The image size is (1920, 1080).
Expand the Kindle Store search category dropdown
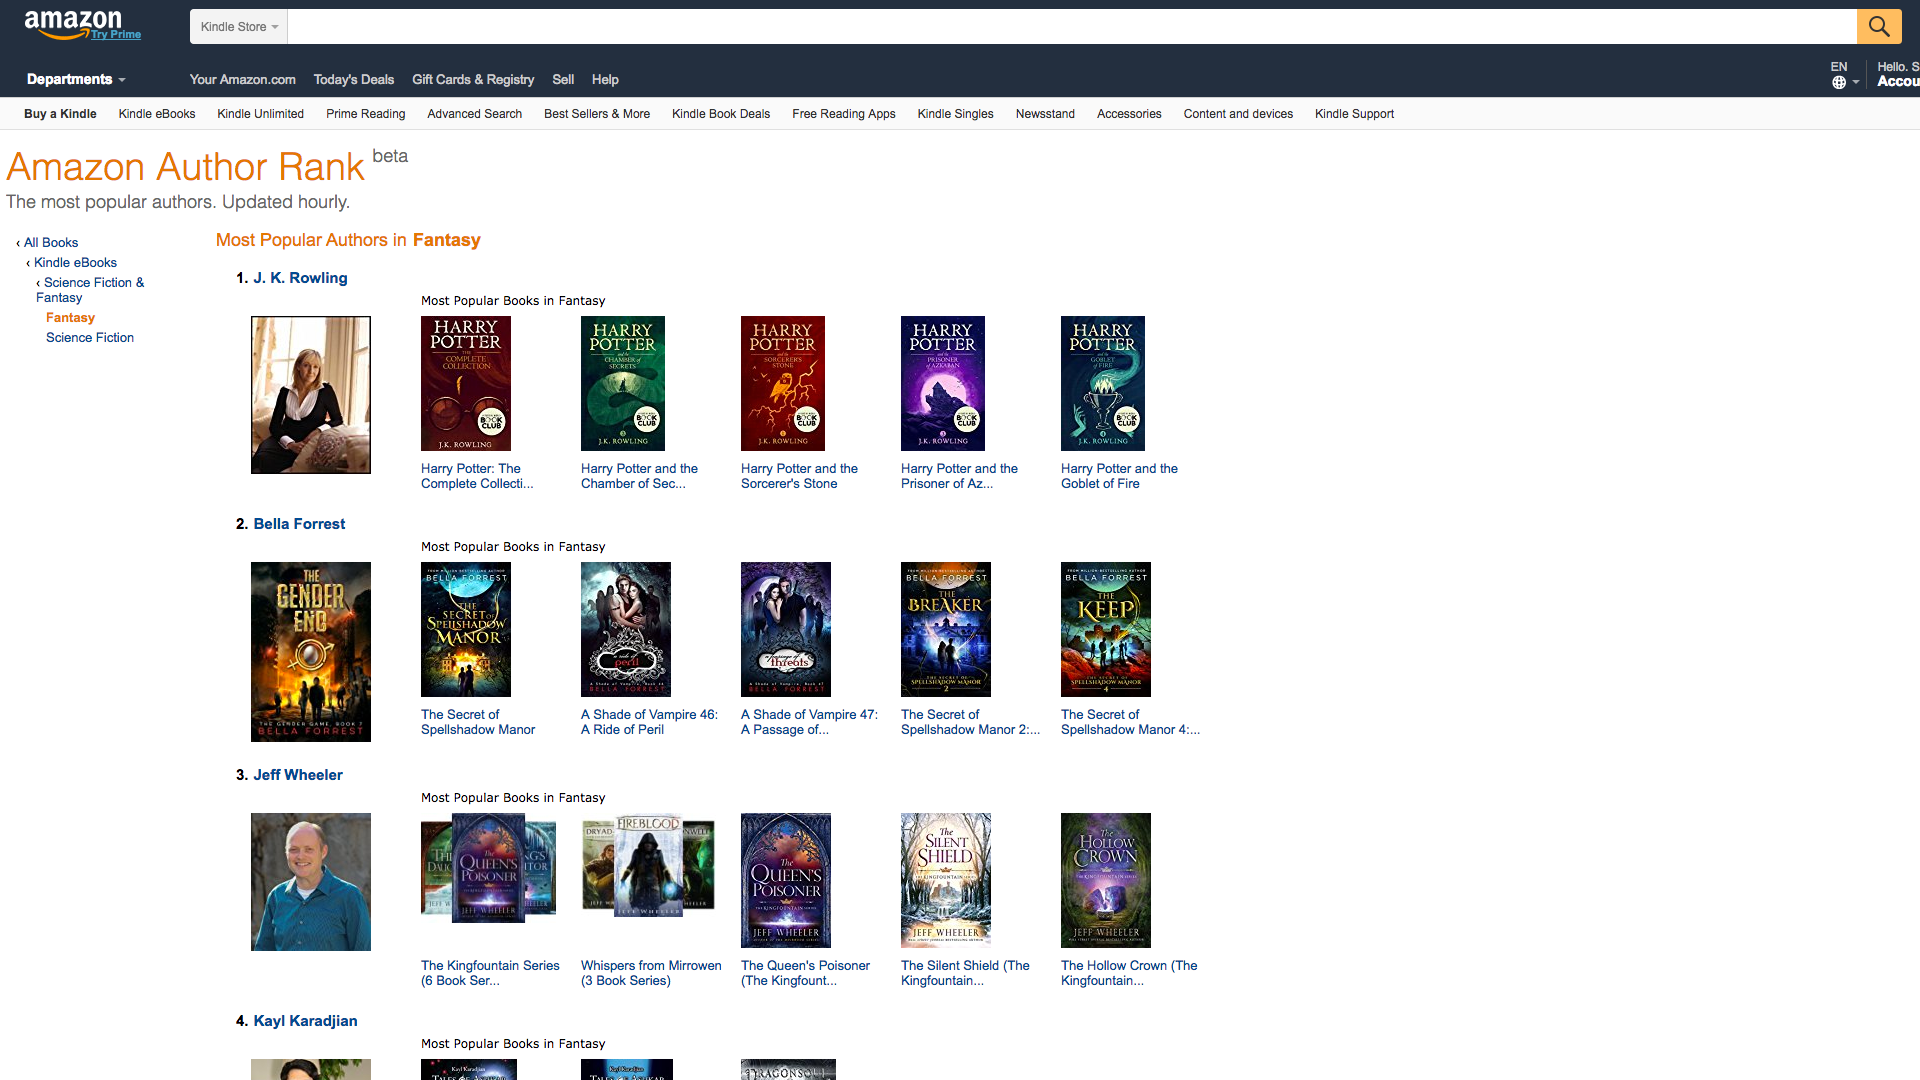[239, 27]
